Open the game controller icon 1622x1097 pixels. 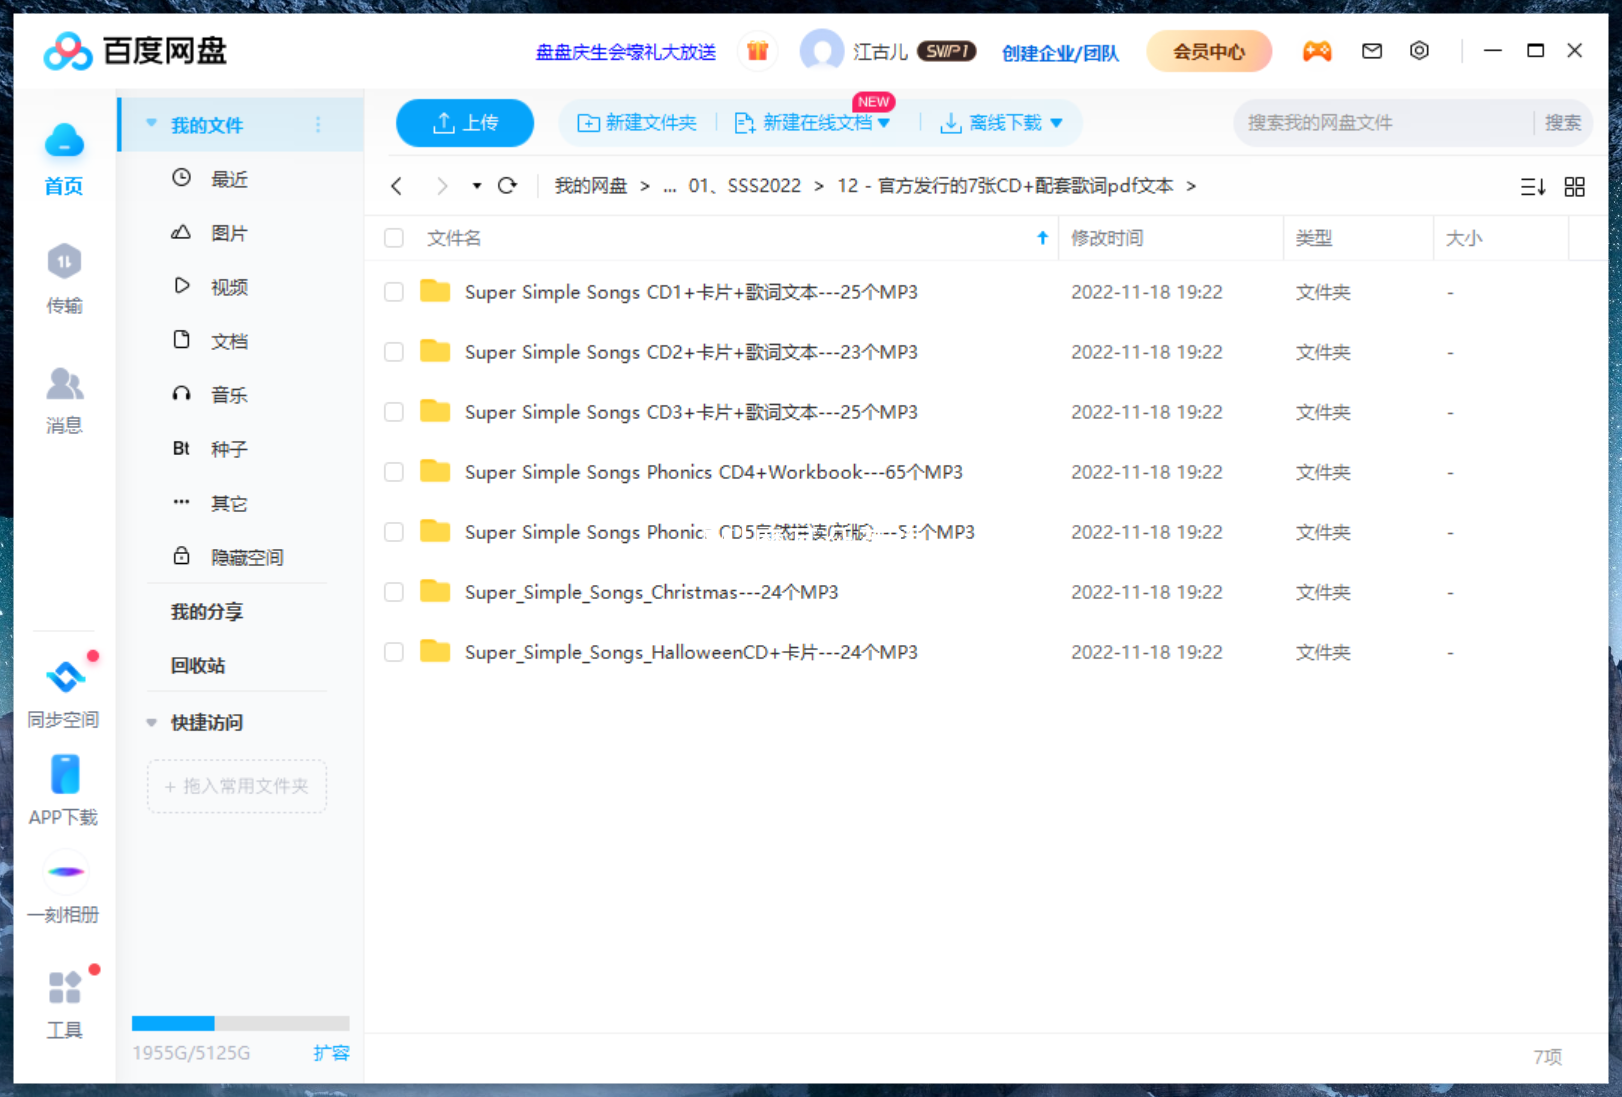[1317, 51]
